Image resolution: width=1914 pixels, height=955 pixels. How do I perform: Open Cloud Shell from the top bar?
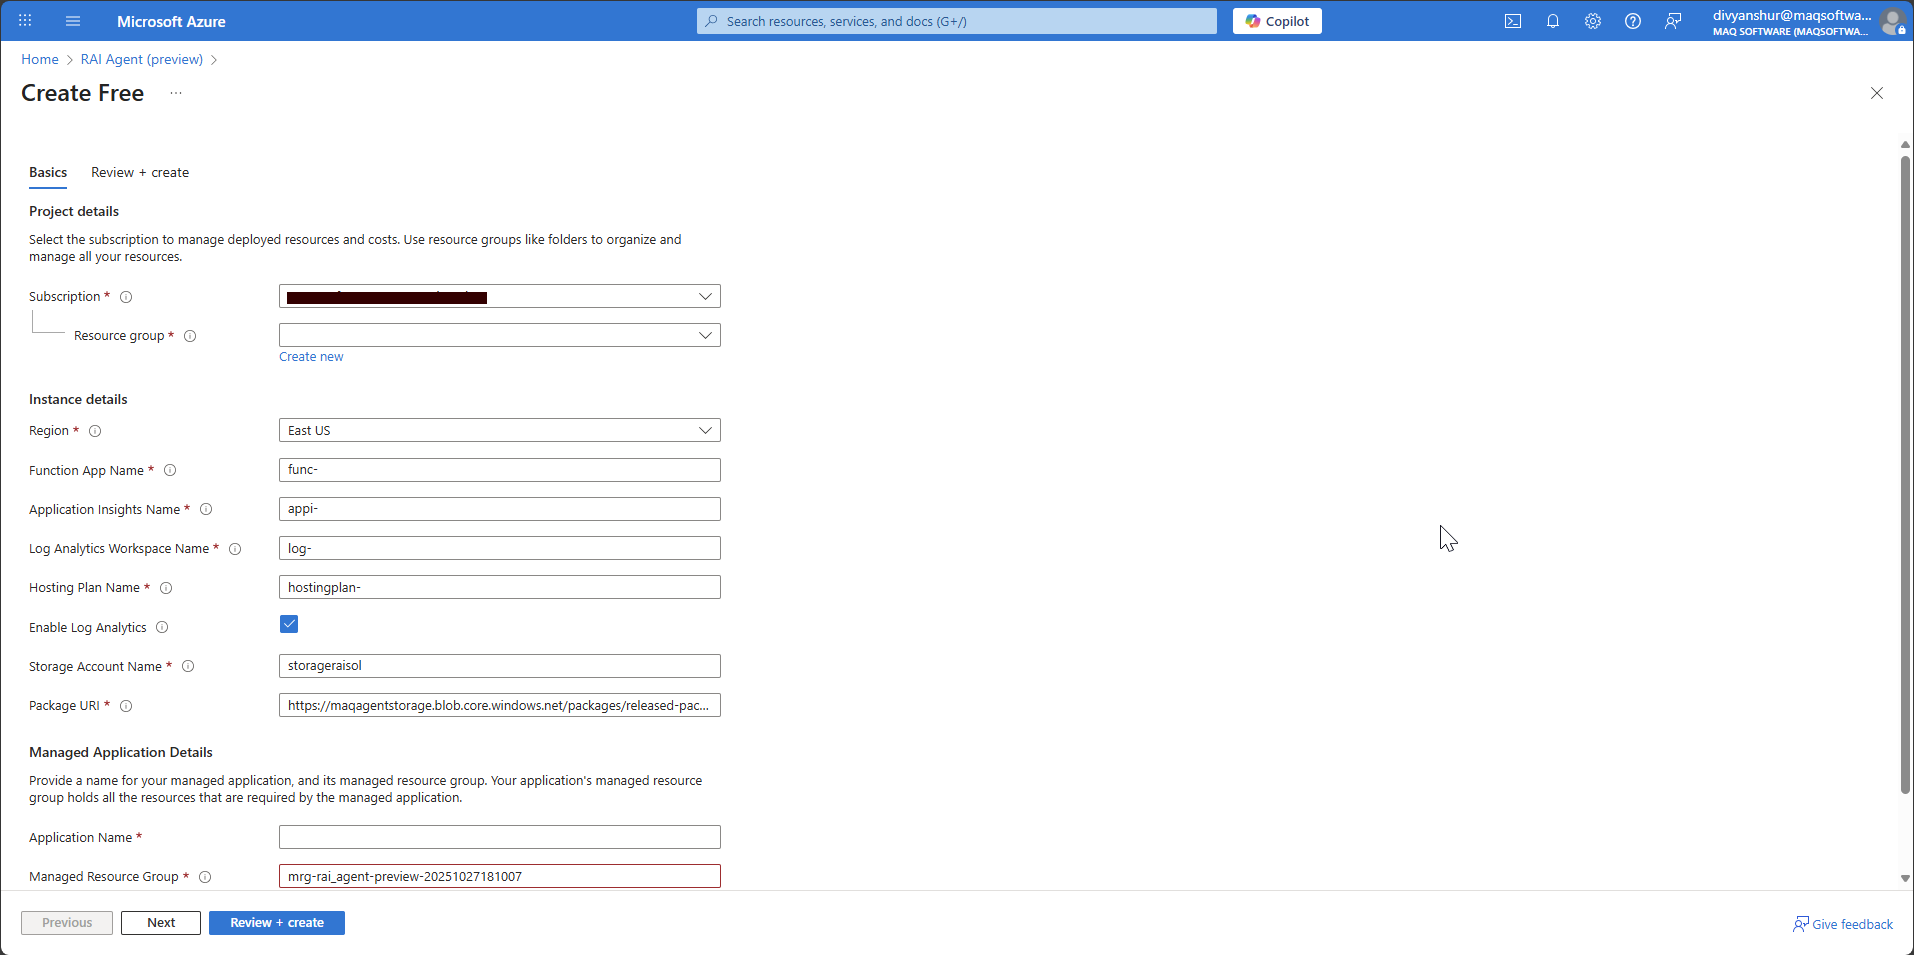1513,21
